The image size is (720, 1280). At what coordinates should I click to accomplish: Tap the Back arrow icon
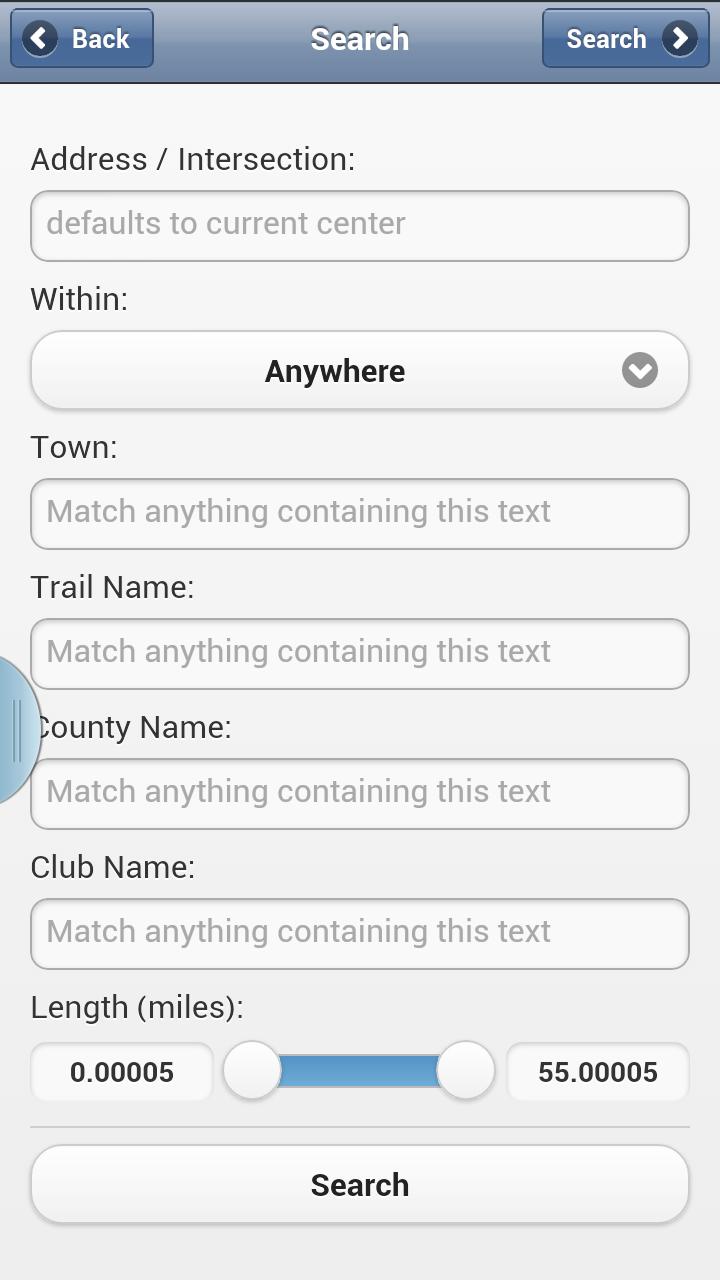[x=40, y=39]
